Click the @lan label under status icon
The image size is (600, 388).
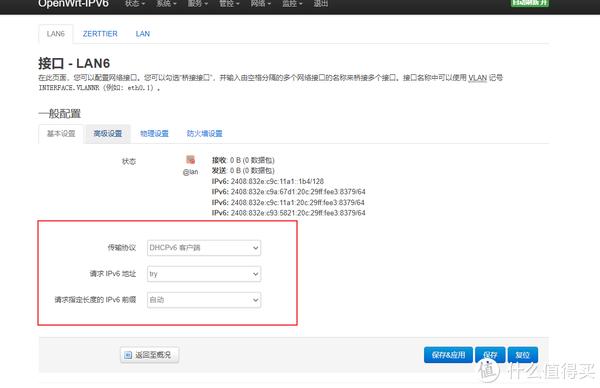point(190,172)
